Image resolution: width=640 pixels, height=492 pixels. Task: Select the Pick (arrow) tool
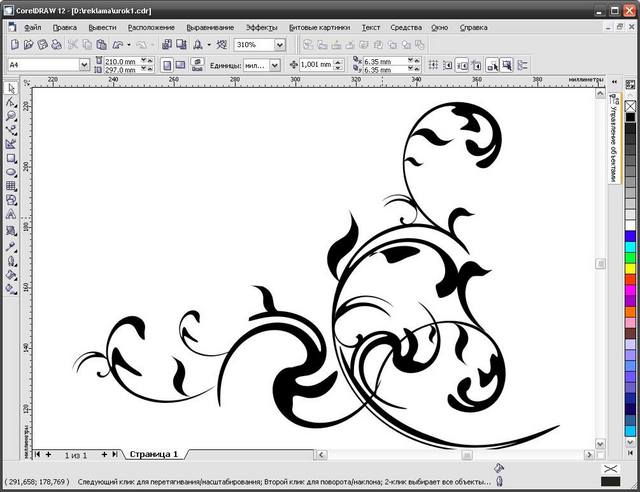click(11, 88)
